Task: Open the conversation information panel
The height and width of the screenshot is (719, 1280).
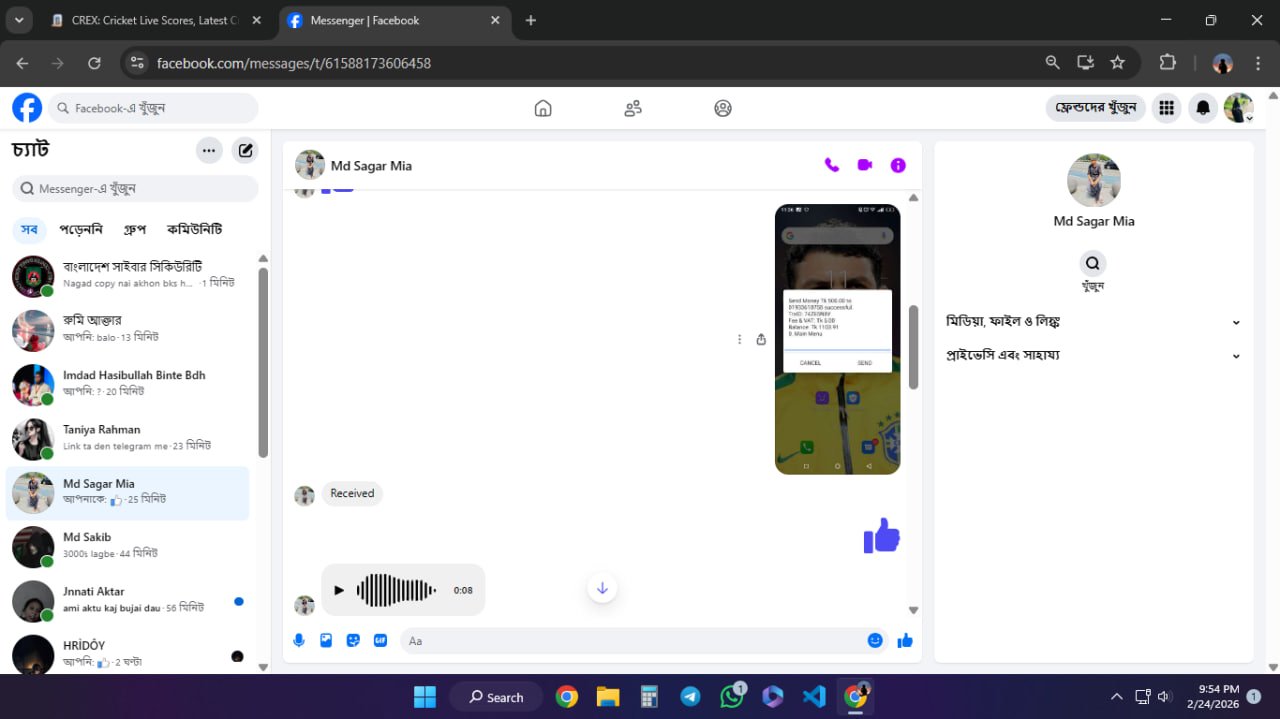Action: [897, 165]
